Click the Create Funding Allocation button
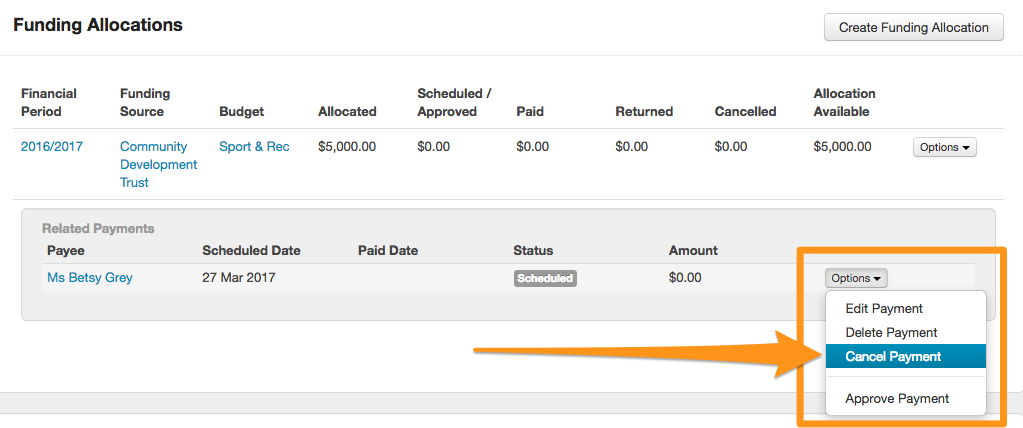This screenshot has height=428, width=1023. pyautogui.click(x=913, y=27)
